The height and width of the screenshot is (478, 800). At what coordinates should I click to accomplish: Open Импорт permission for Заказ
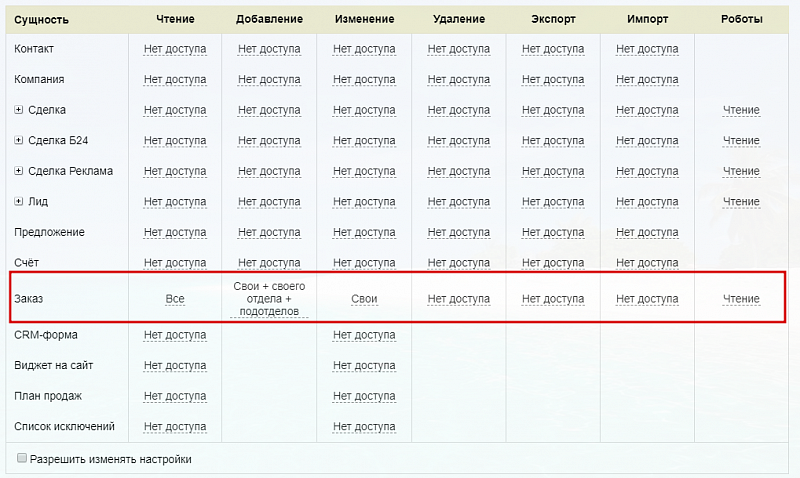click(x=647, y=299)
